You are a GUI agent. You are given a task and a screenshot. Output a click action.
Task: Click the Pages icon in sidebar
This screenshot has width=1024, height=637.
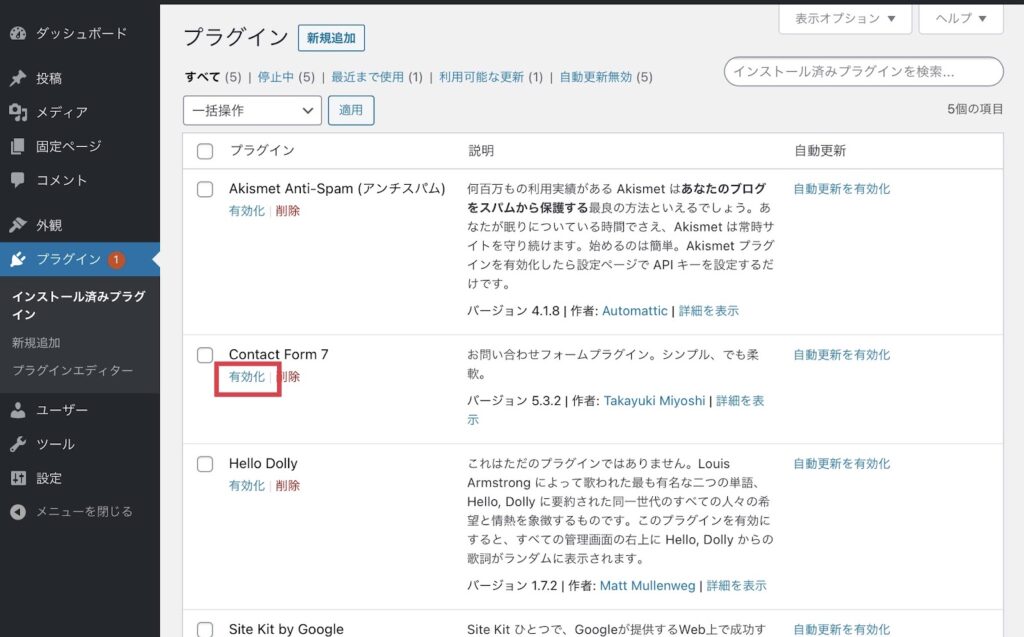pos(17,146)
